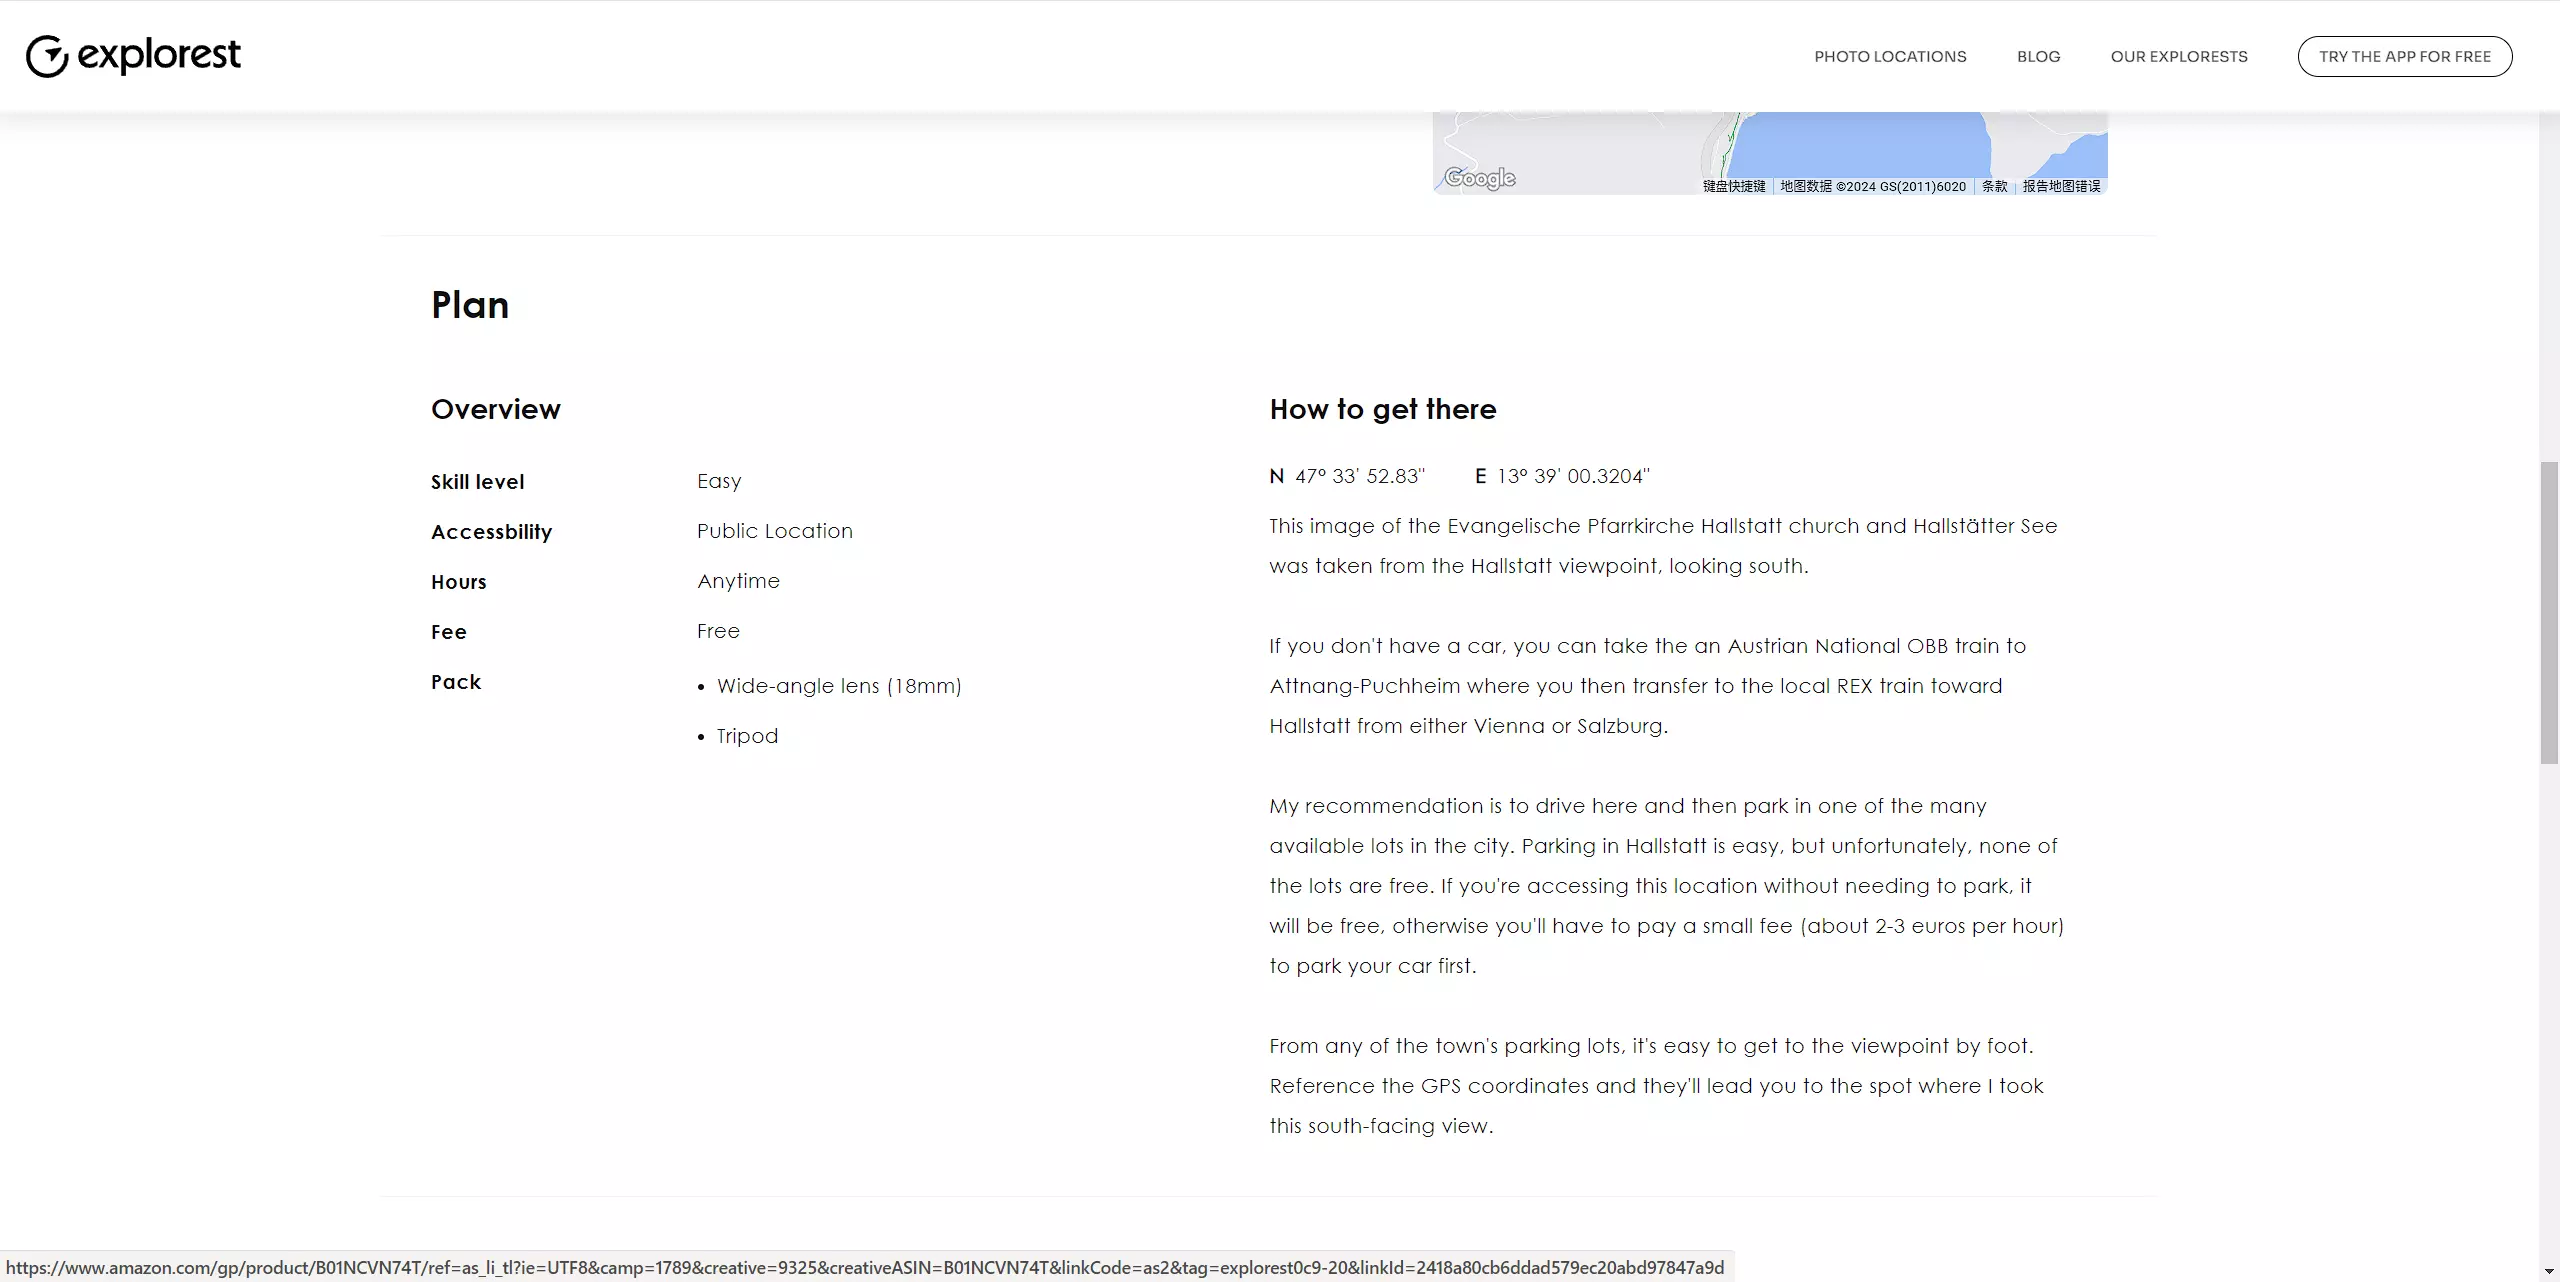
Task: Click the scrollbar down arrow
Action: point(2549,1271)
